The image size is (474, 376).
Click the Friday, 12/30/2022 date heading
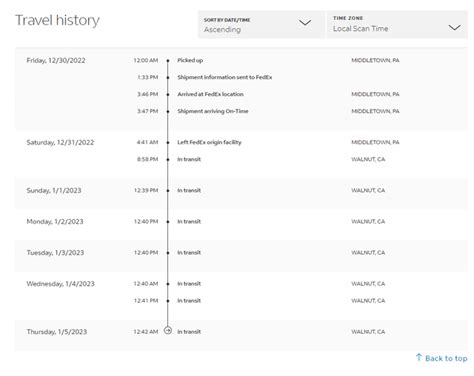click(56, 60)
